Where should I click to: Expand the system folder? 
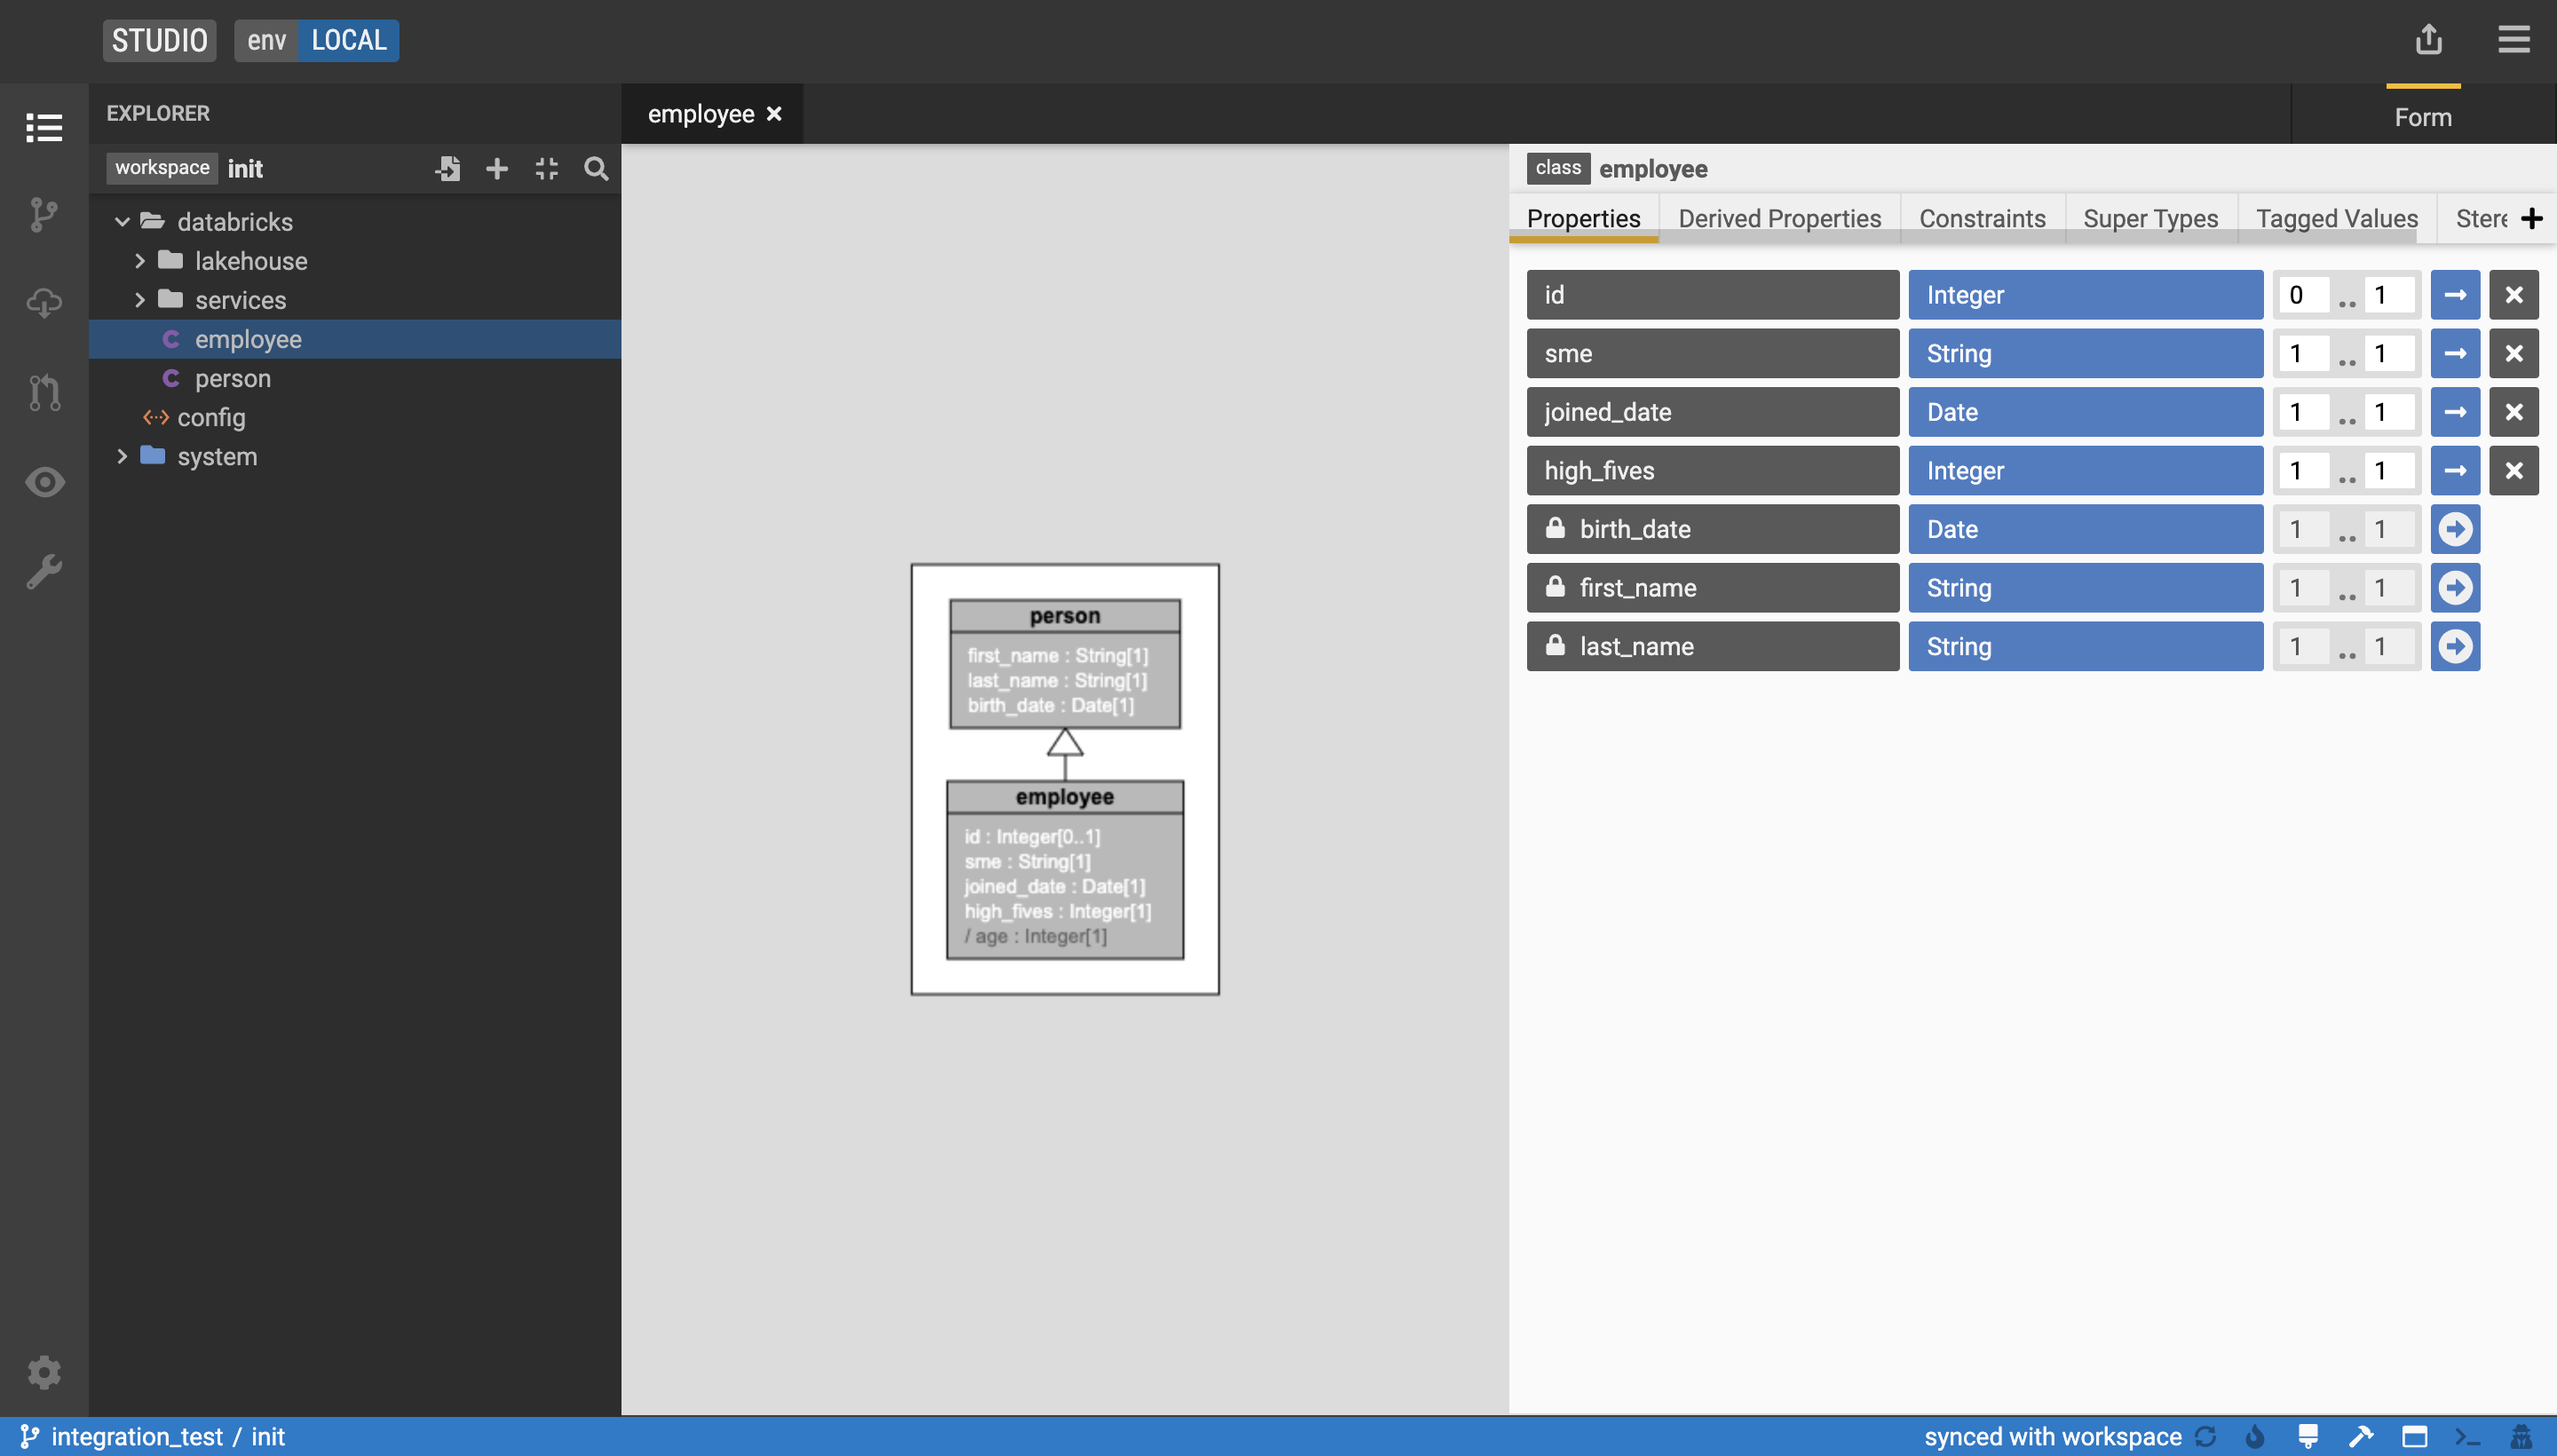122,456
